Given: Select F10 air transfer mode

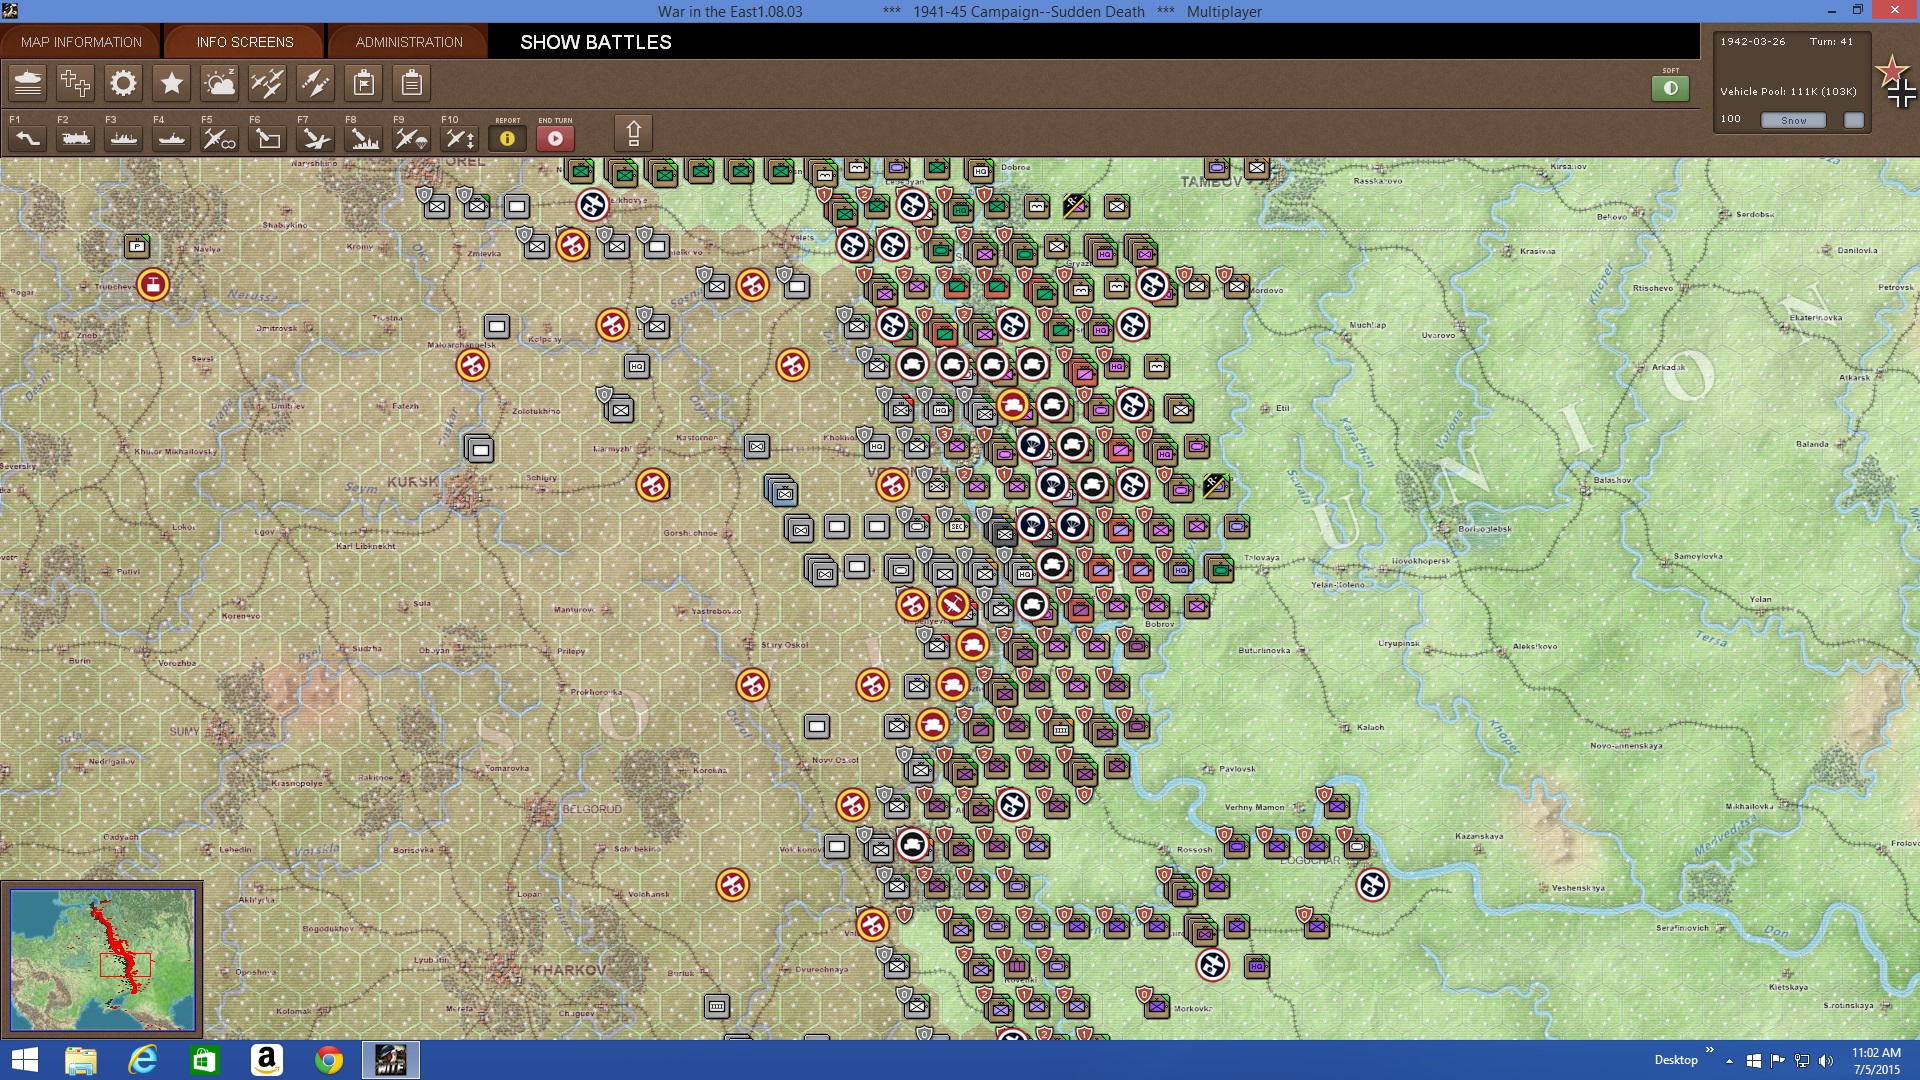Looking at the screenshot, I should tap(459, 138).
